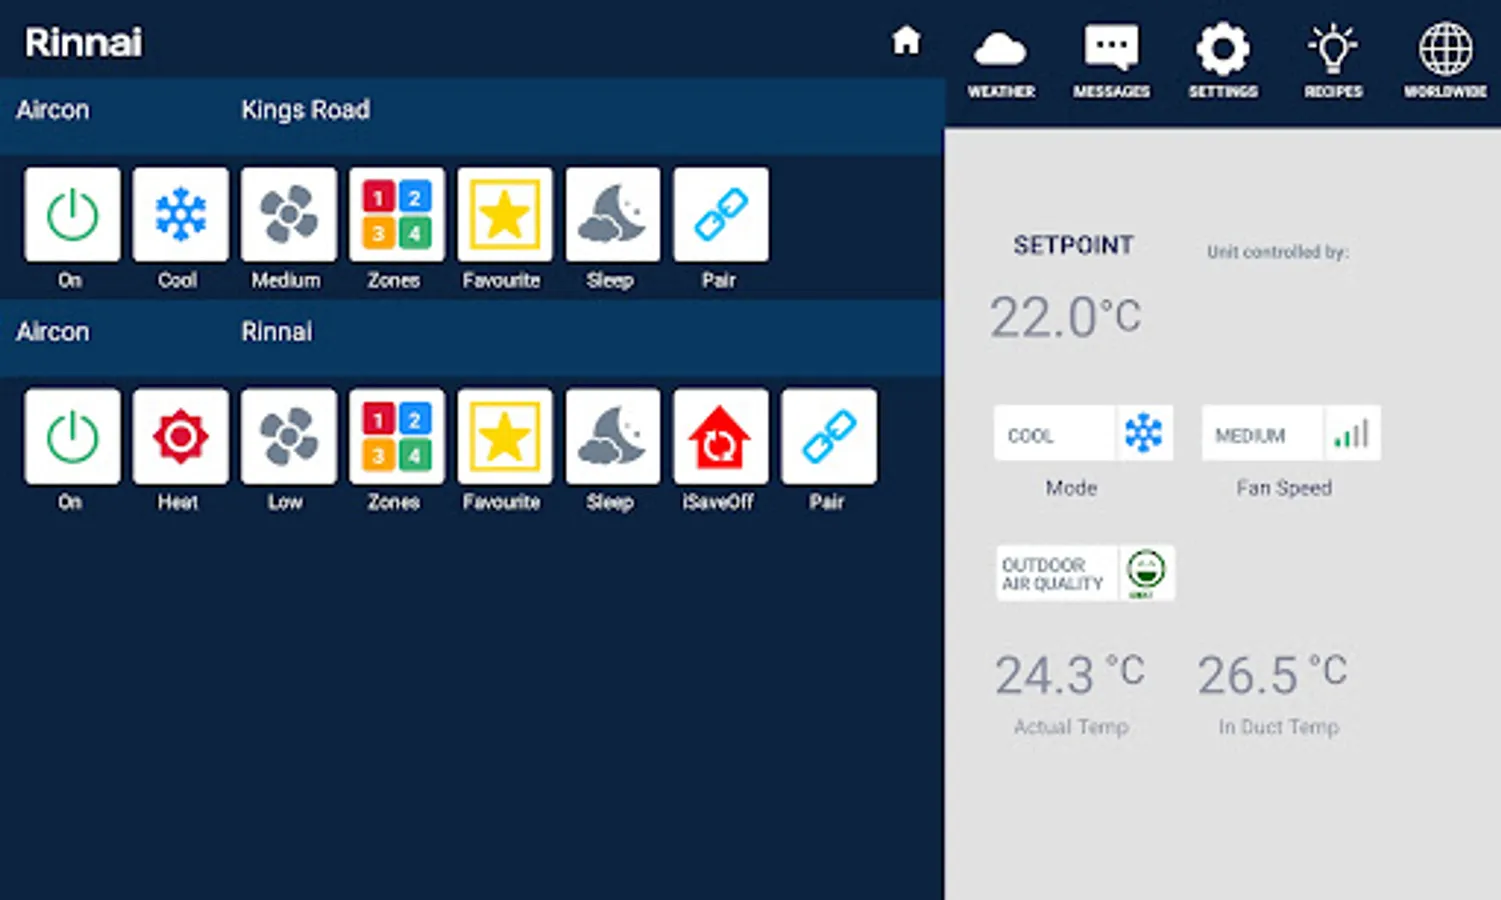
Task: Open Zones for the Rinnai aircon
Action: tap(397, 437)
